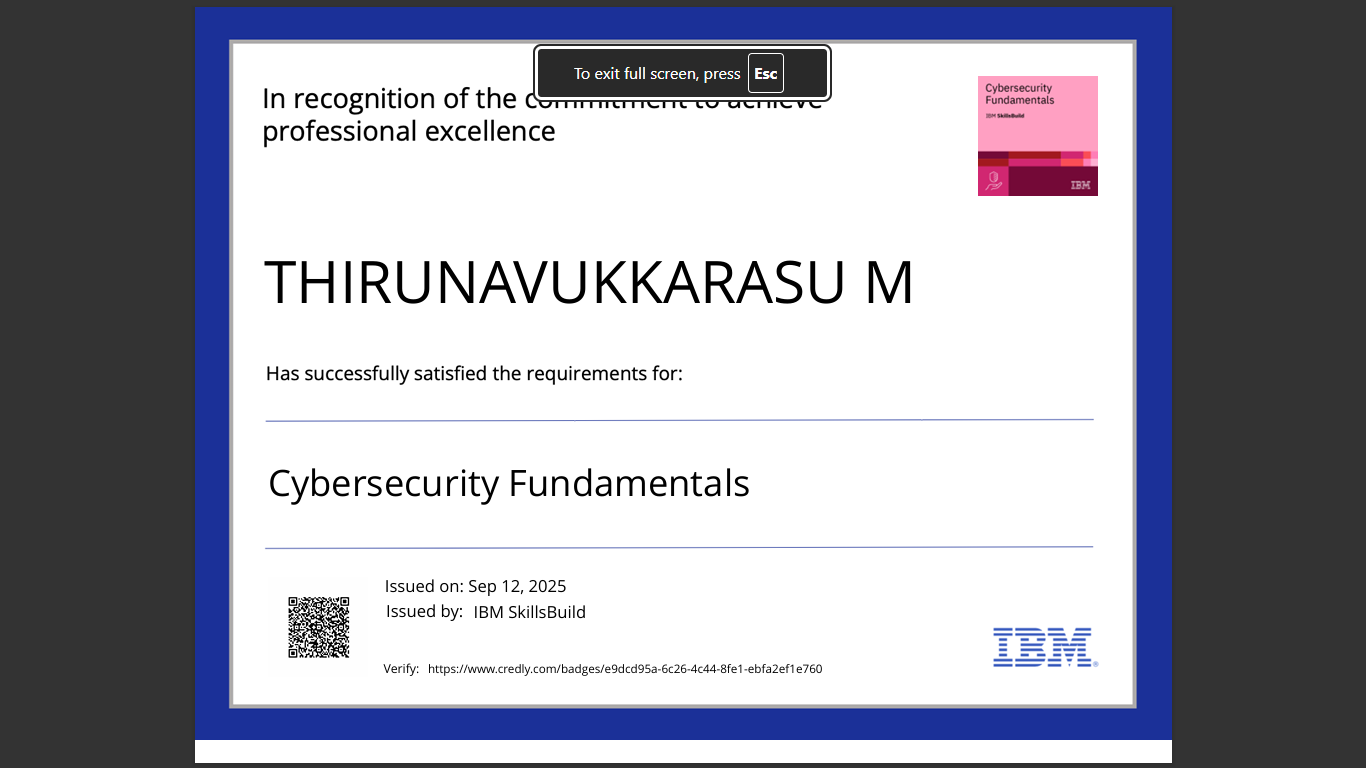Screen dimensions: 1366x768
Task: Click the QR code for verification
Action: (x=319, y=627)
